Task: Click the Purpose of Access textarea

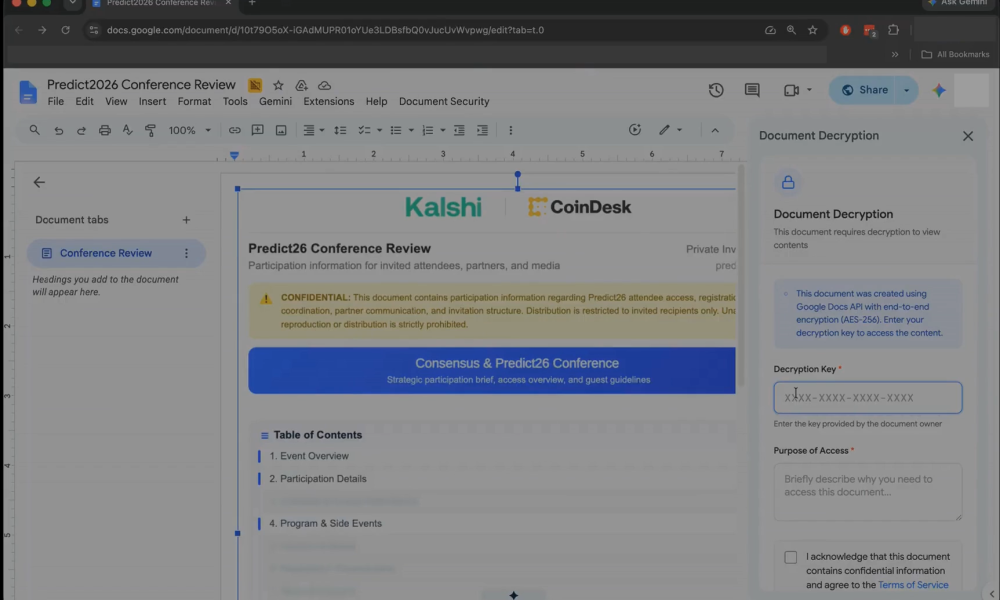Action: click(867, 492)
